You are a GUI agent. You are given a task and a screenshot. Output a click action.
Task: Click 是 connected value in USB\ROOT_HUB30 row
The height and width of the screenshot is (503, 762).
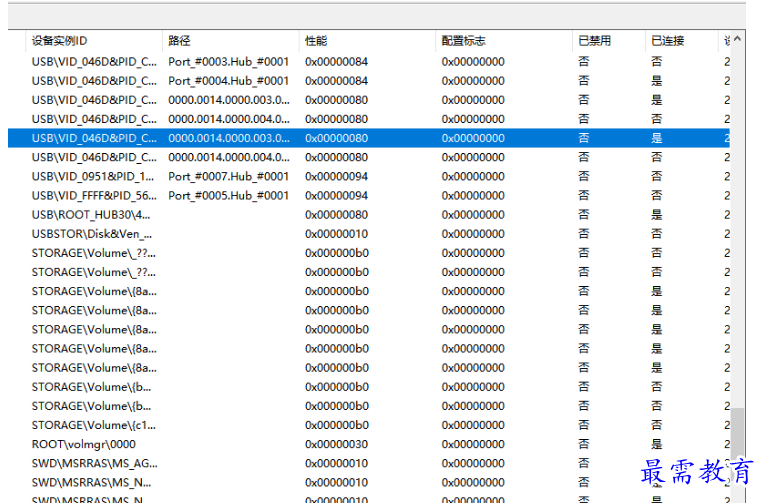tap(657, 215)
